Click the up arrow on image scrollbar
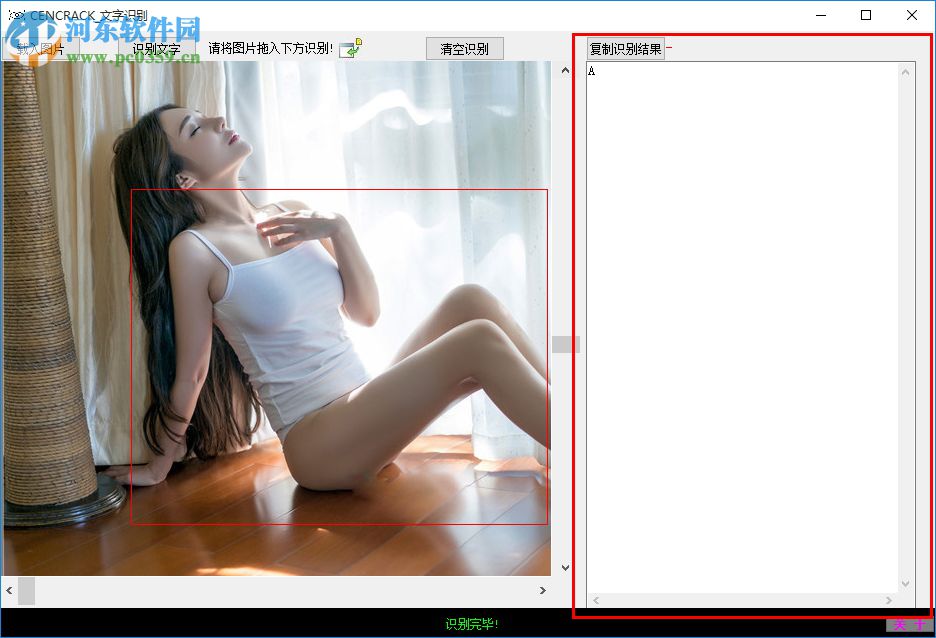Image resolution: width=936 pixels, height=638 pixels. (x=566, y=69)
